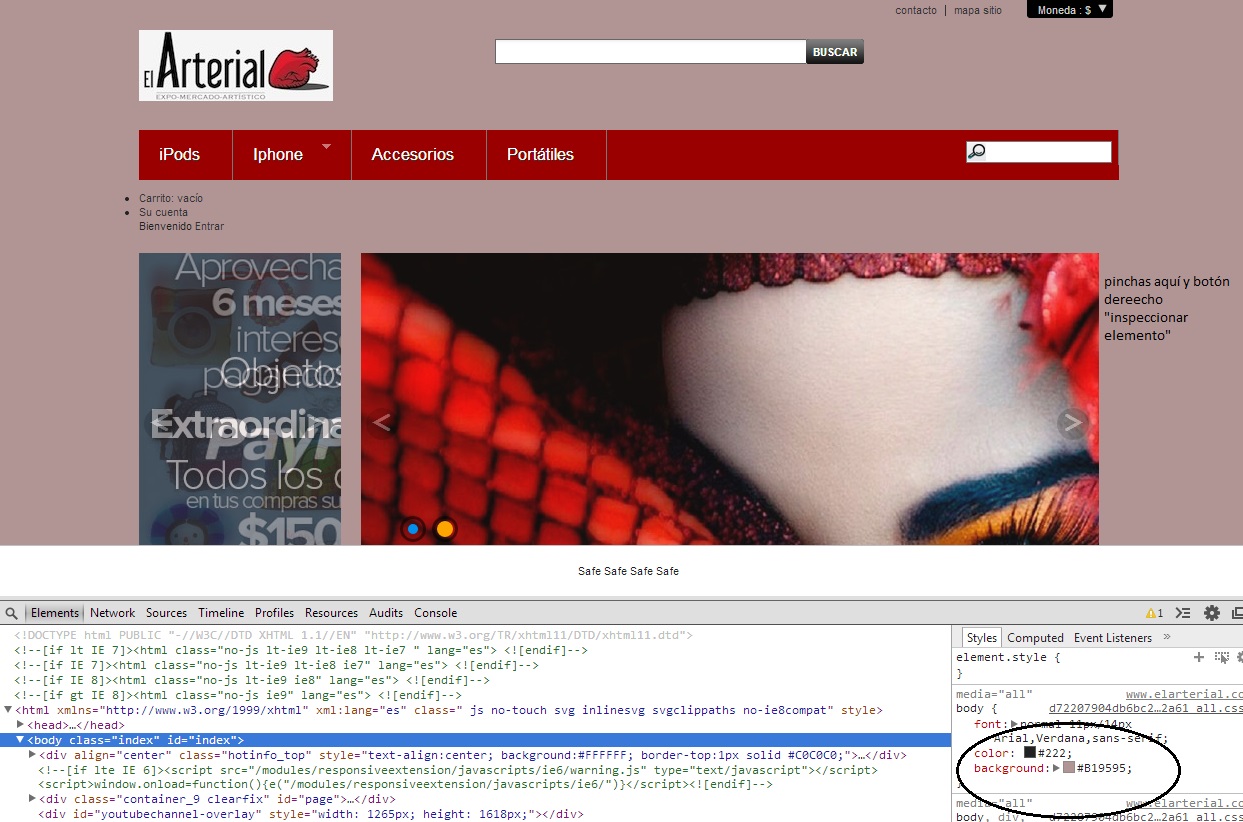Expand the background property triangle

[x=1056, y=768]
